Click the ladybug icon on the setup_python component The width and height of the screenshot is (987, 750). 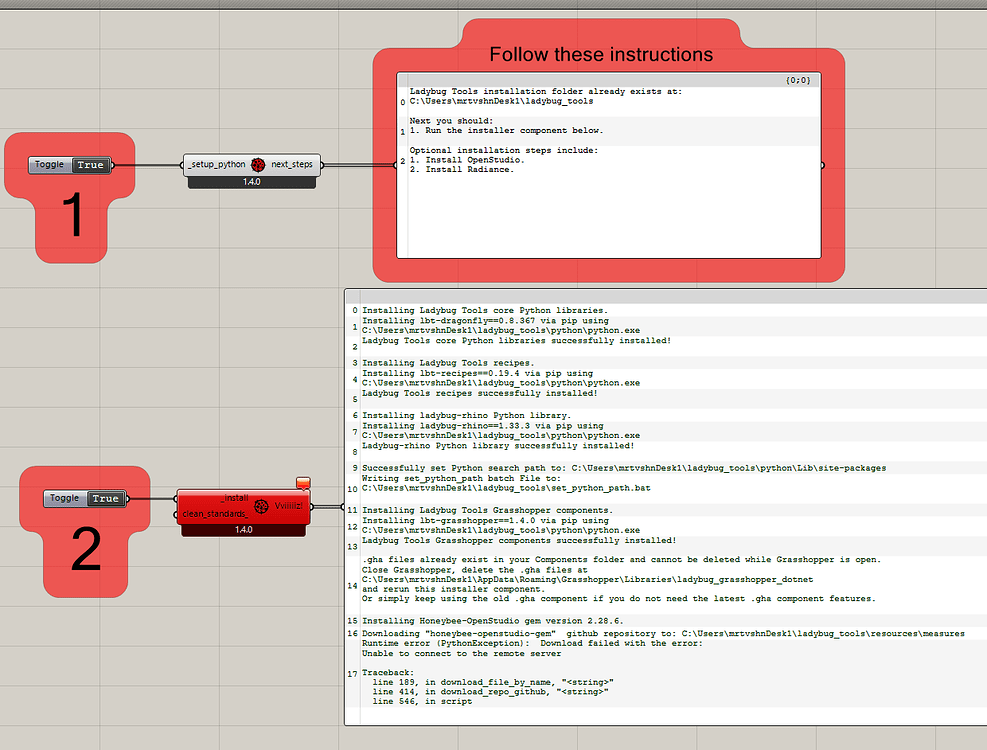258,164
